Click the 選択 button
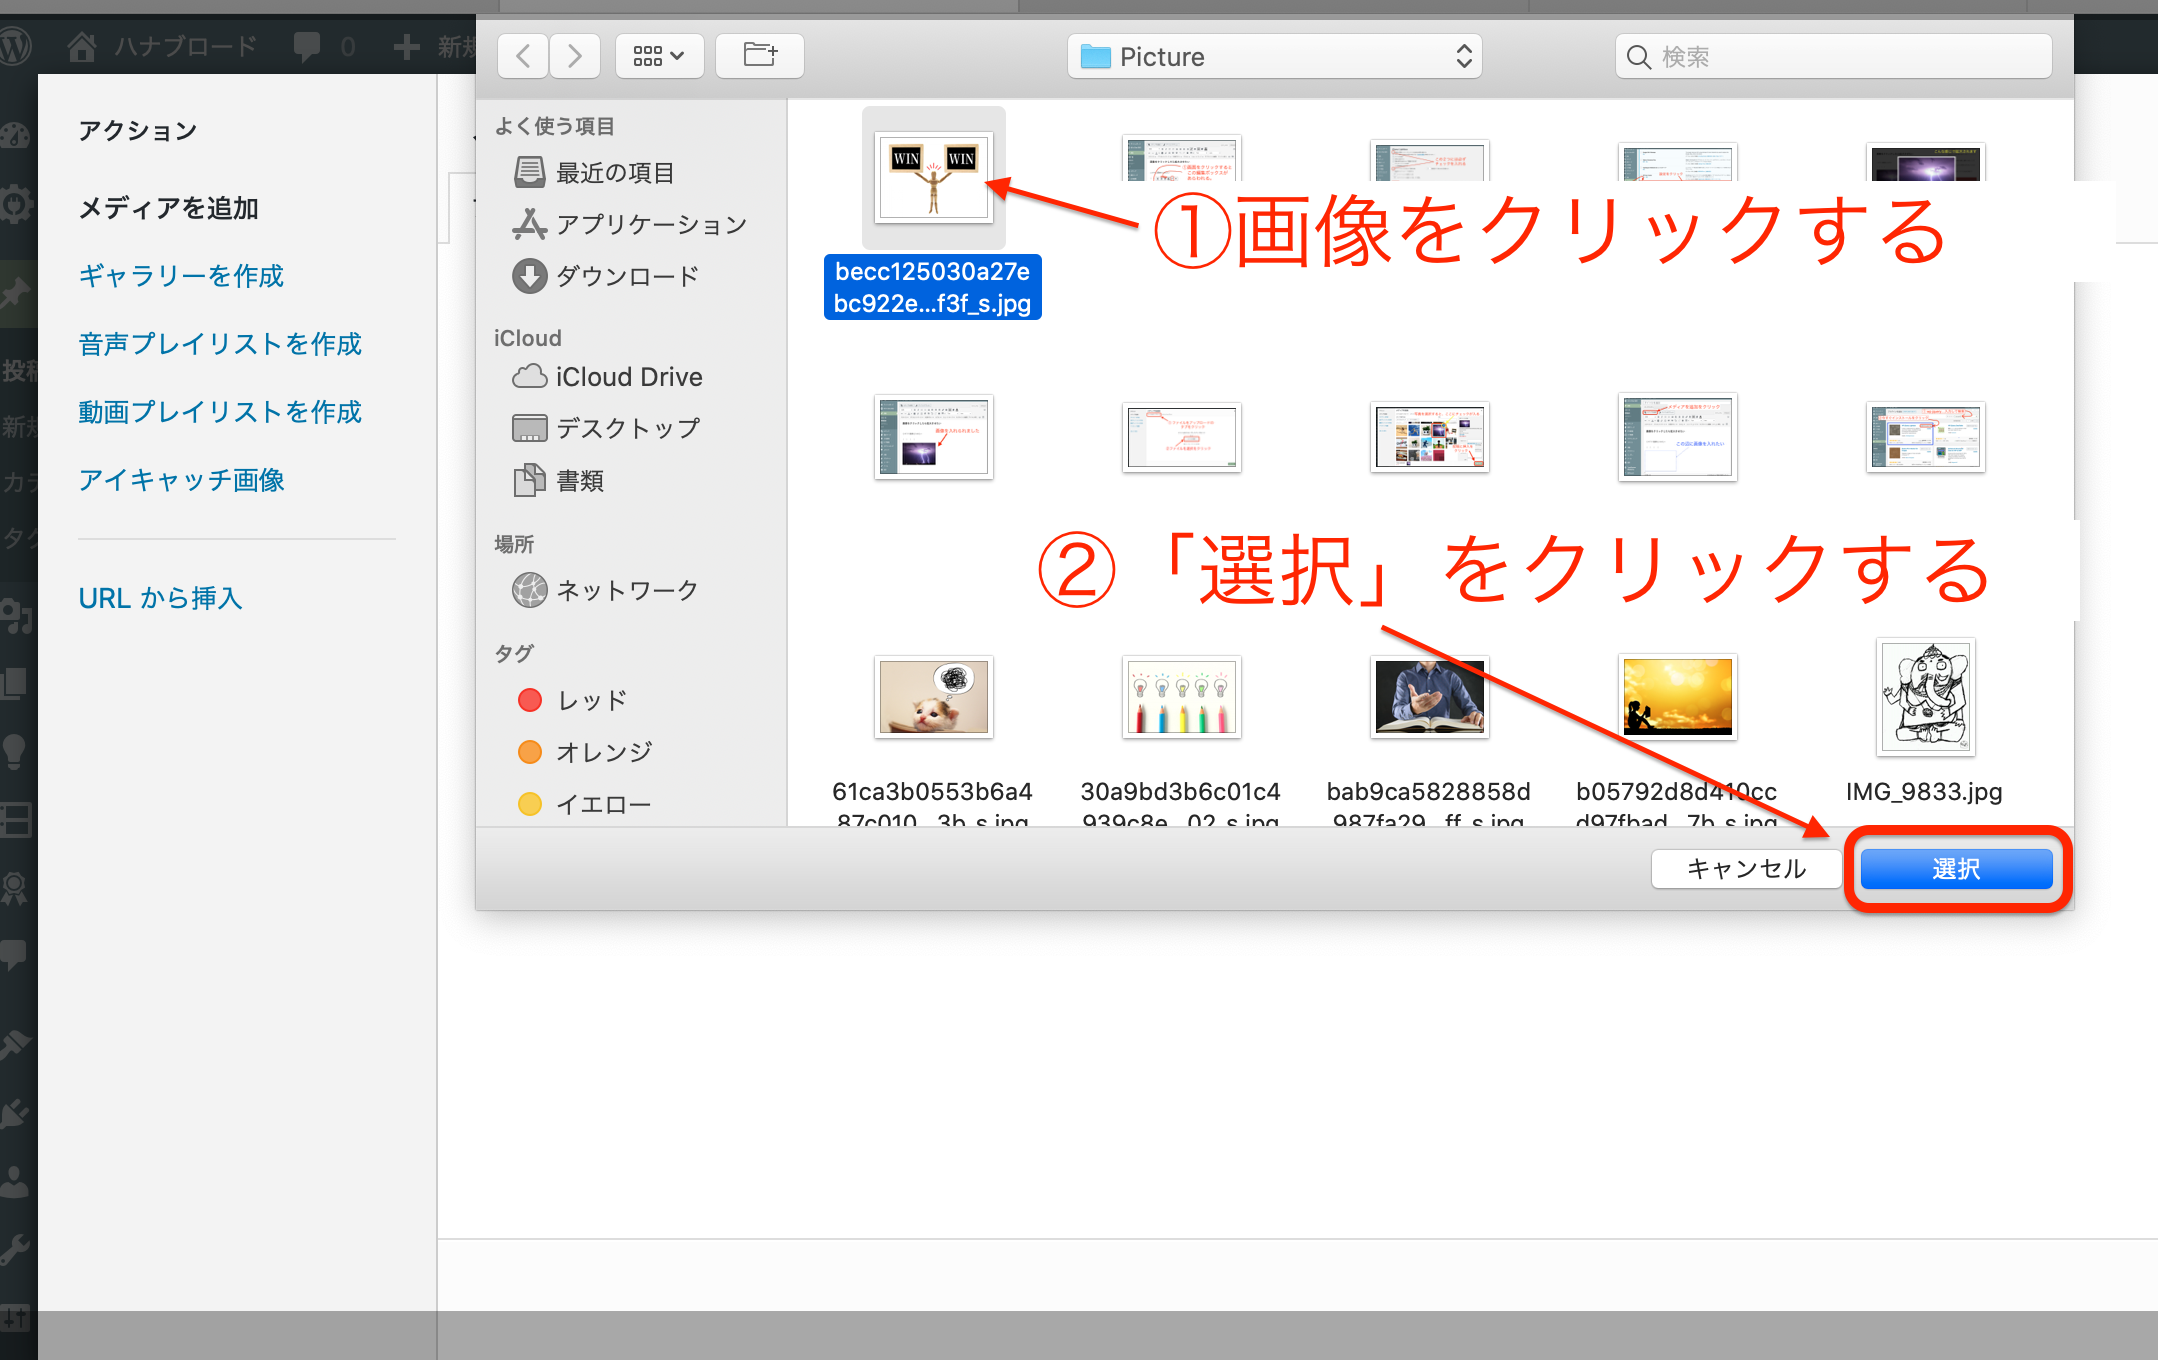The height and width of the screenshot is (1360, 2158). pos(1956,869)
